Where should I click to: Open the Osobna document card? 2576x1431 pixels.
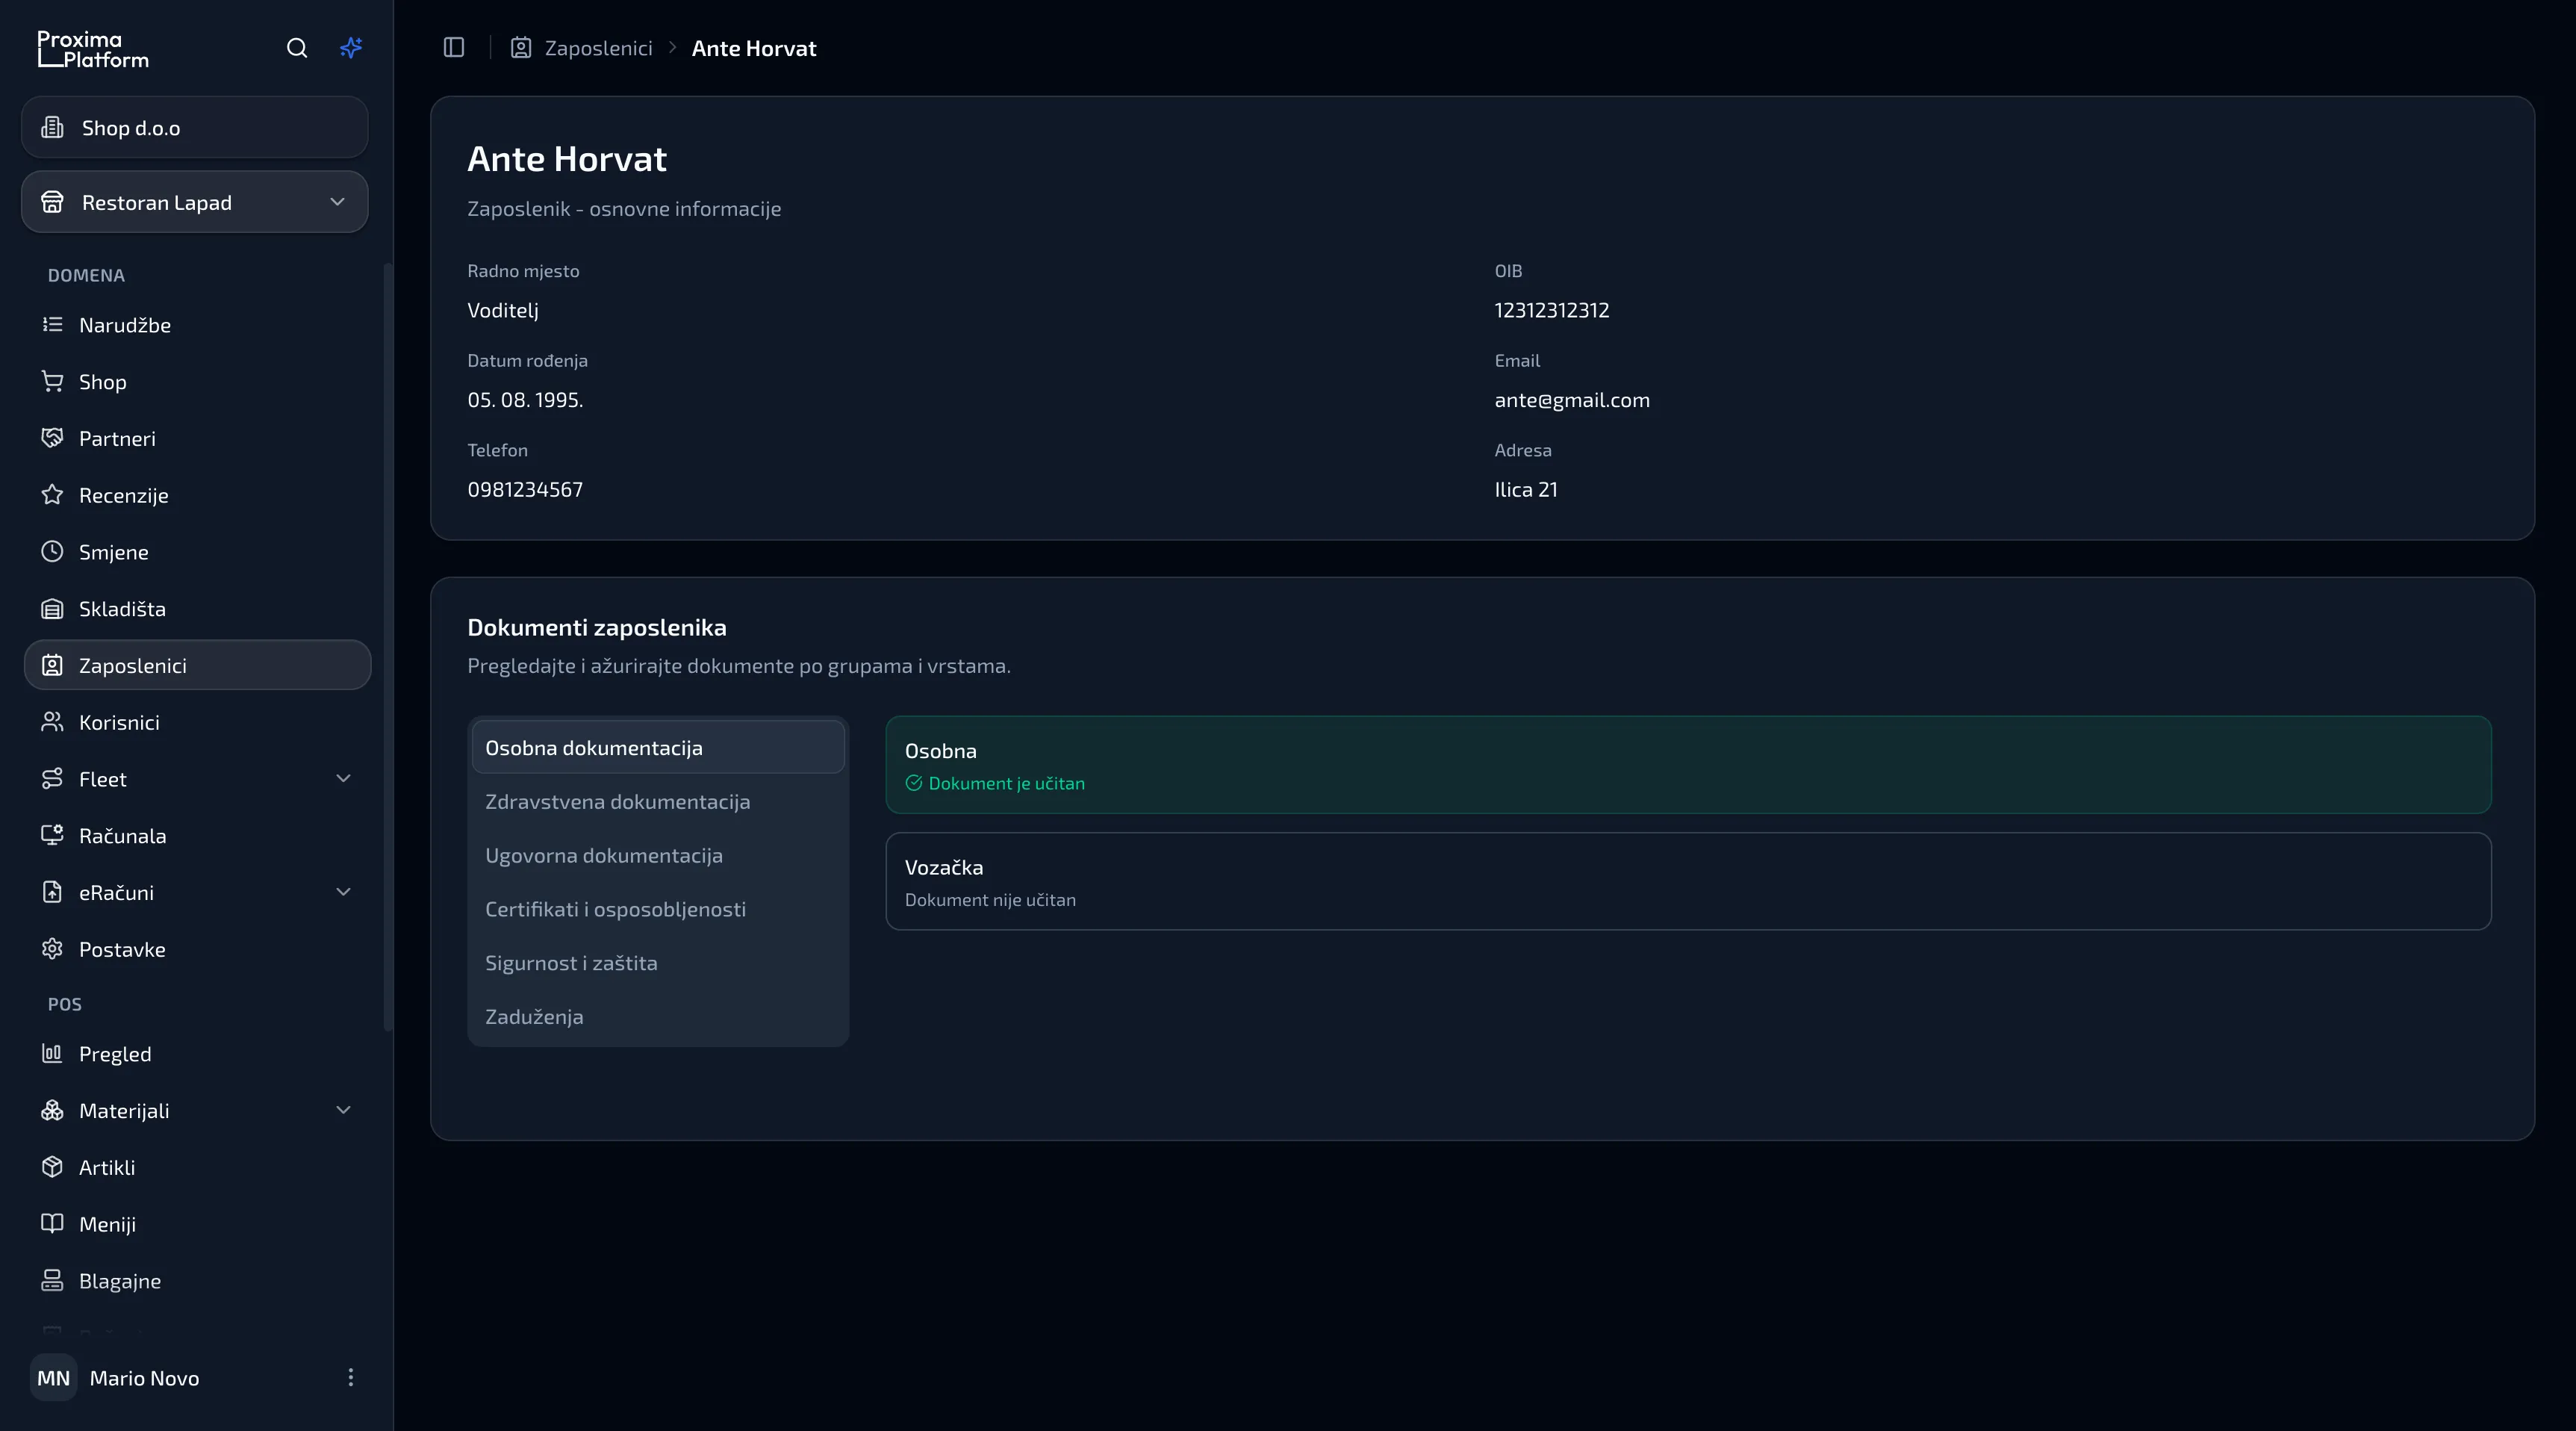tap(1688, 765)
